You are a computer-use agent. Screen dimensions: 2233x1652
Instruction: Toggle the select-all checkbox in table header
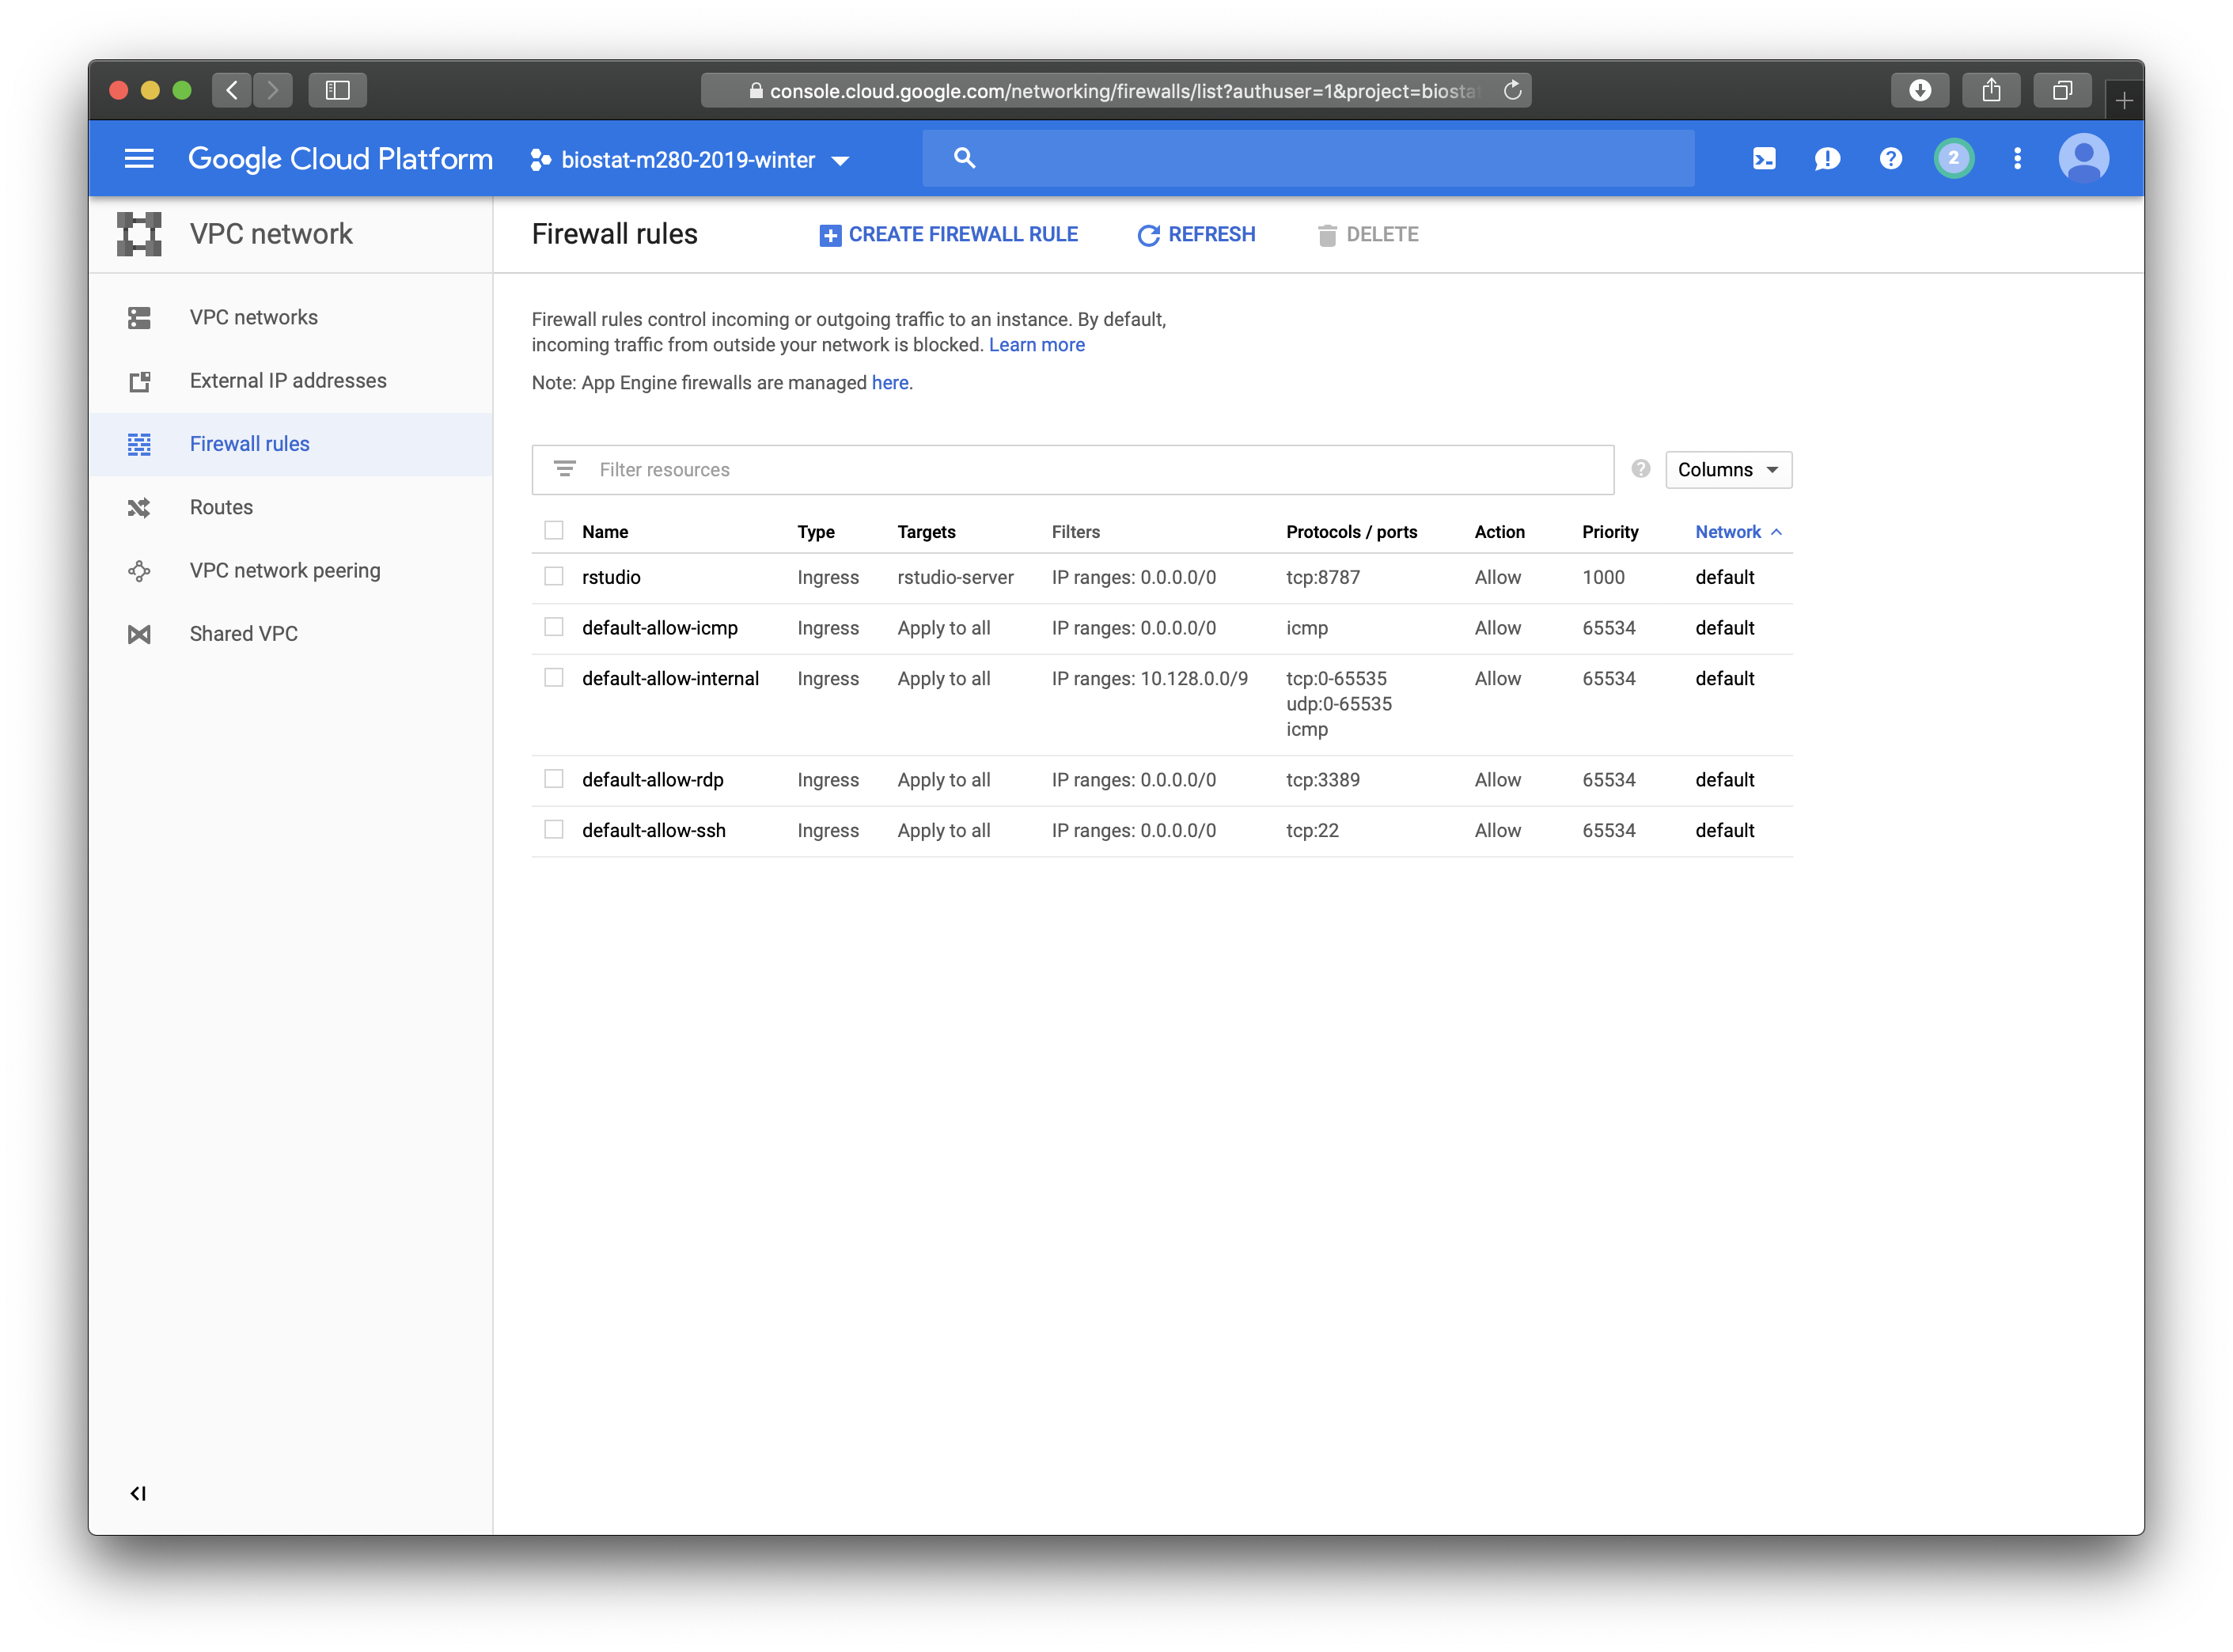[x=554, y=531]
